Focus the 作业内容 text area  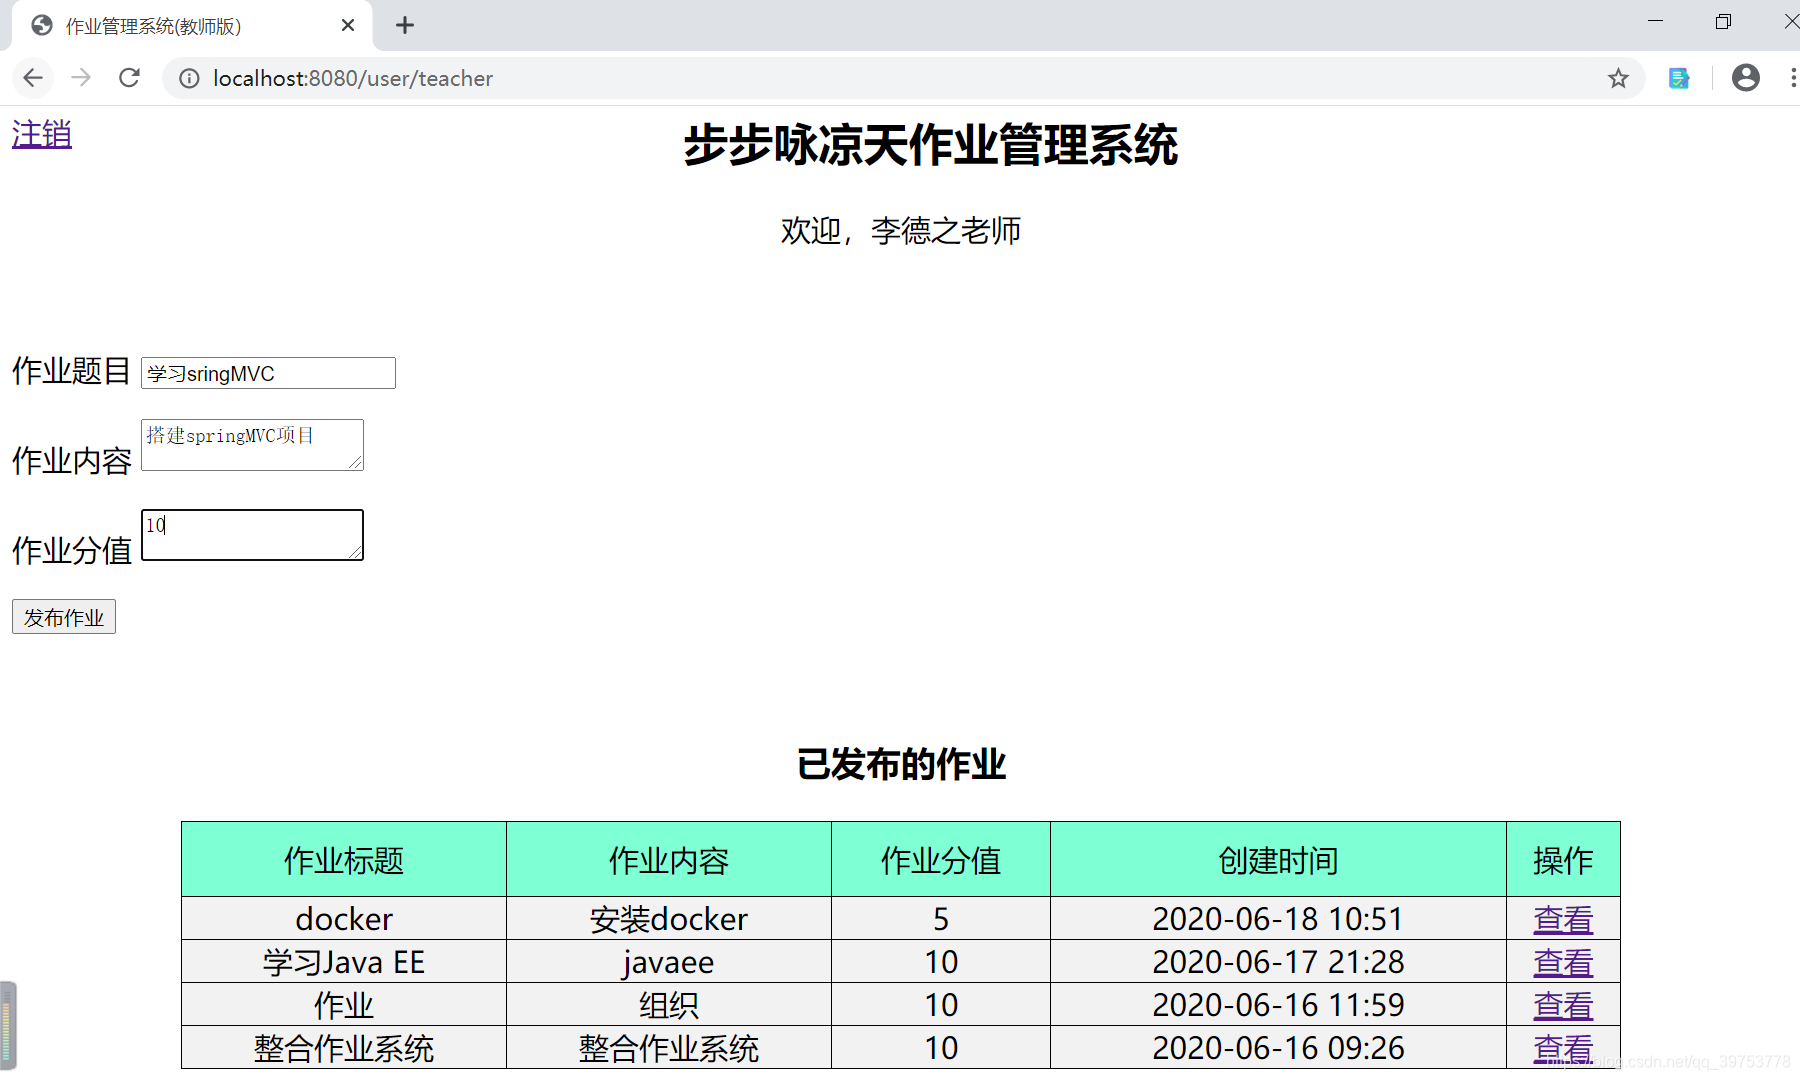coord(252,445)
